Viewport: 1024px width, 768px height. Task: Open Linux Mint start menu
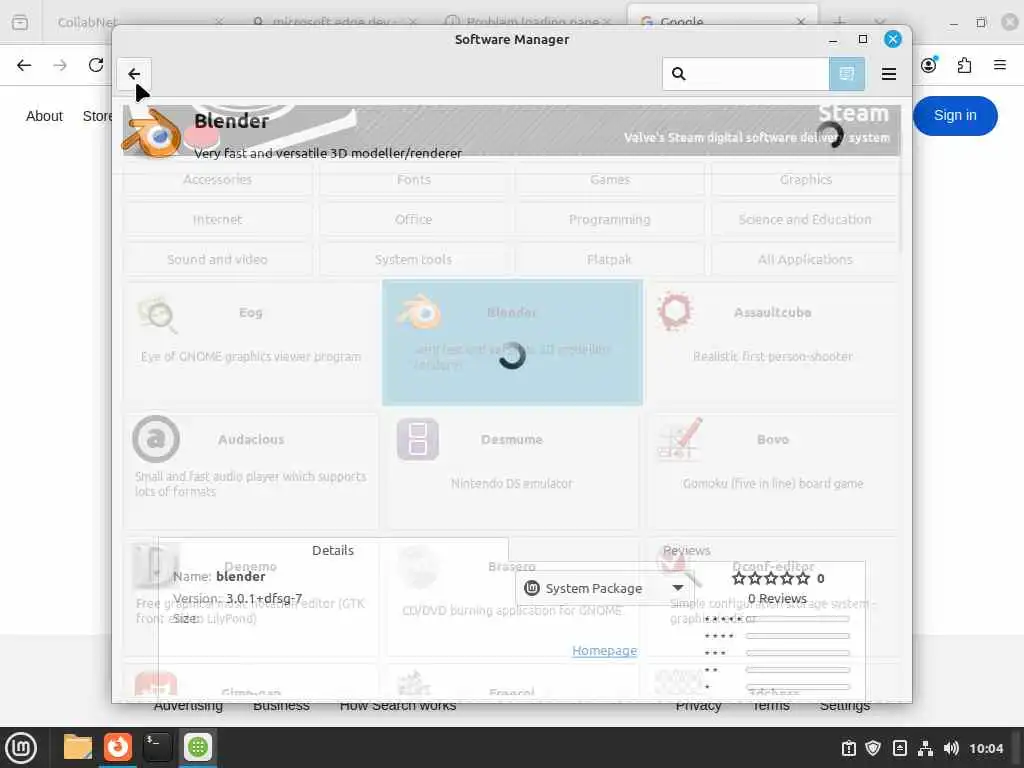pos(21,747)
